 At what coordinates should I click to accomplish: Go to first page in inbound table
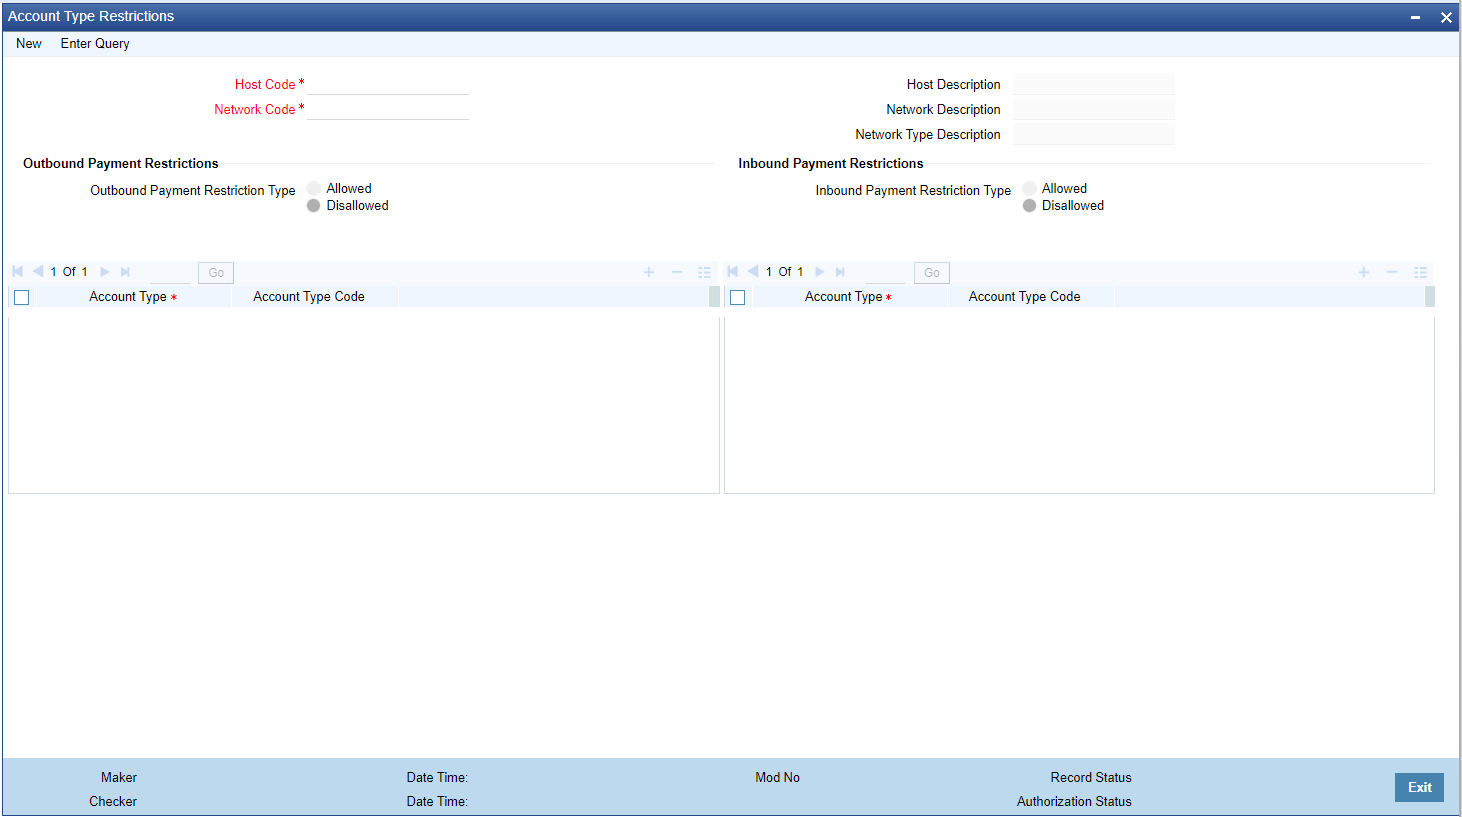732,272
